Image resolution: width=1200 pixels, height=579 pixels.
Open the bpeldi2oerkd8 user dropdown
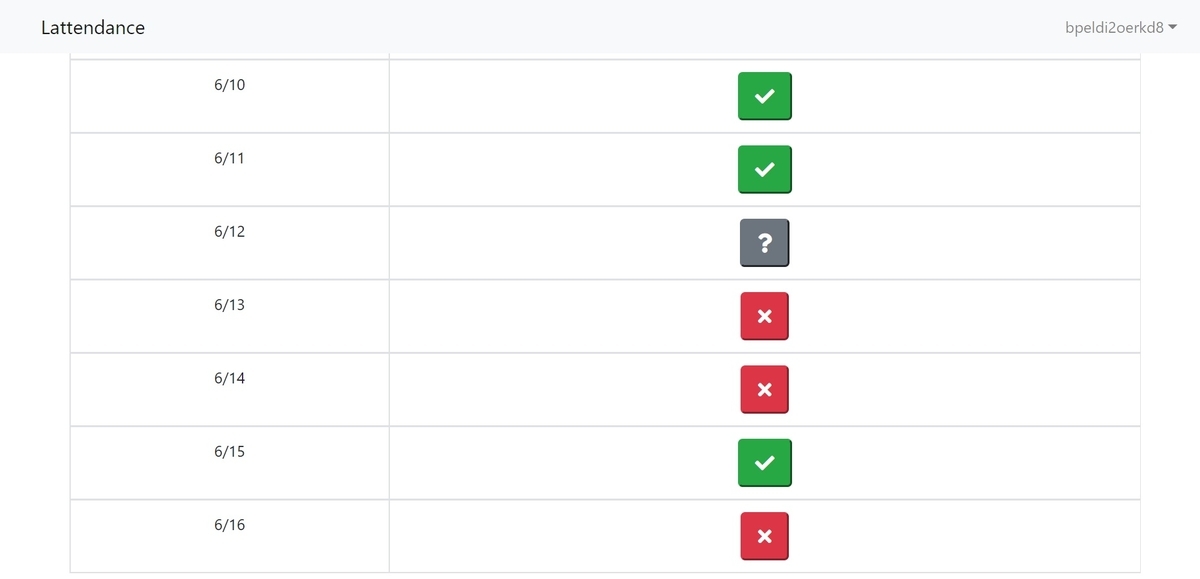tap(1120, 27)
